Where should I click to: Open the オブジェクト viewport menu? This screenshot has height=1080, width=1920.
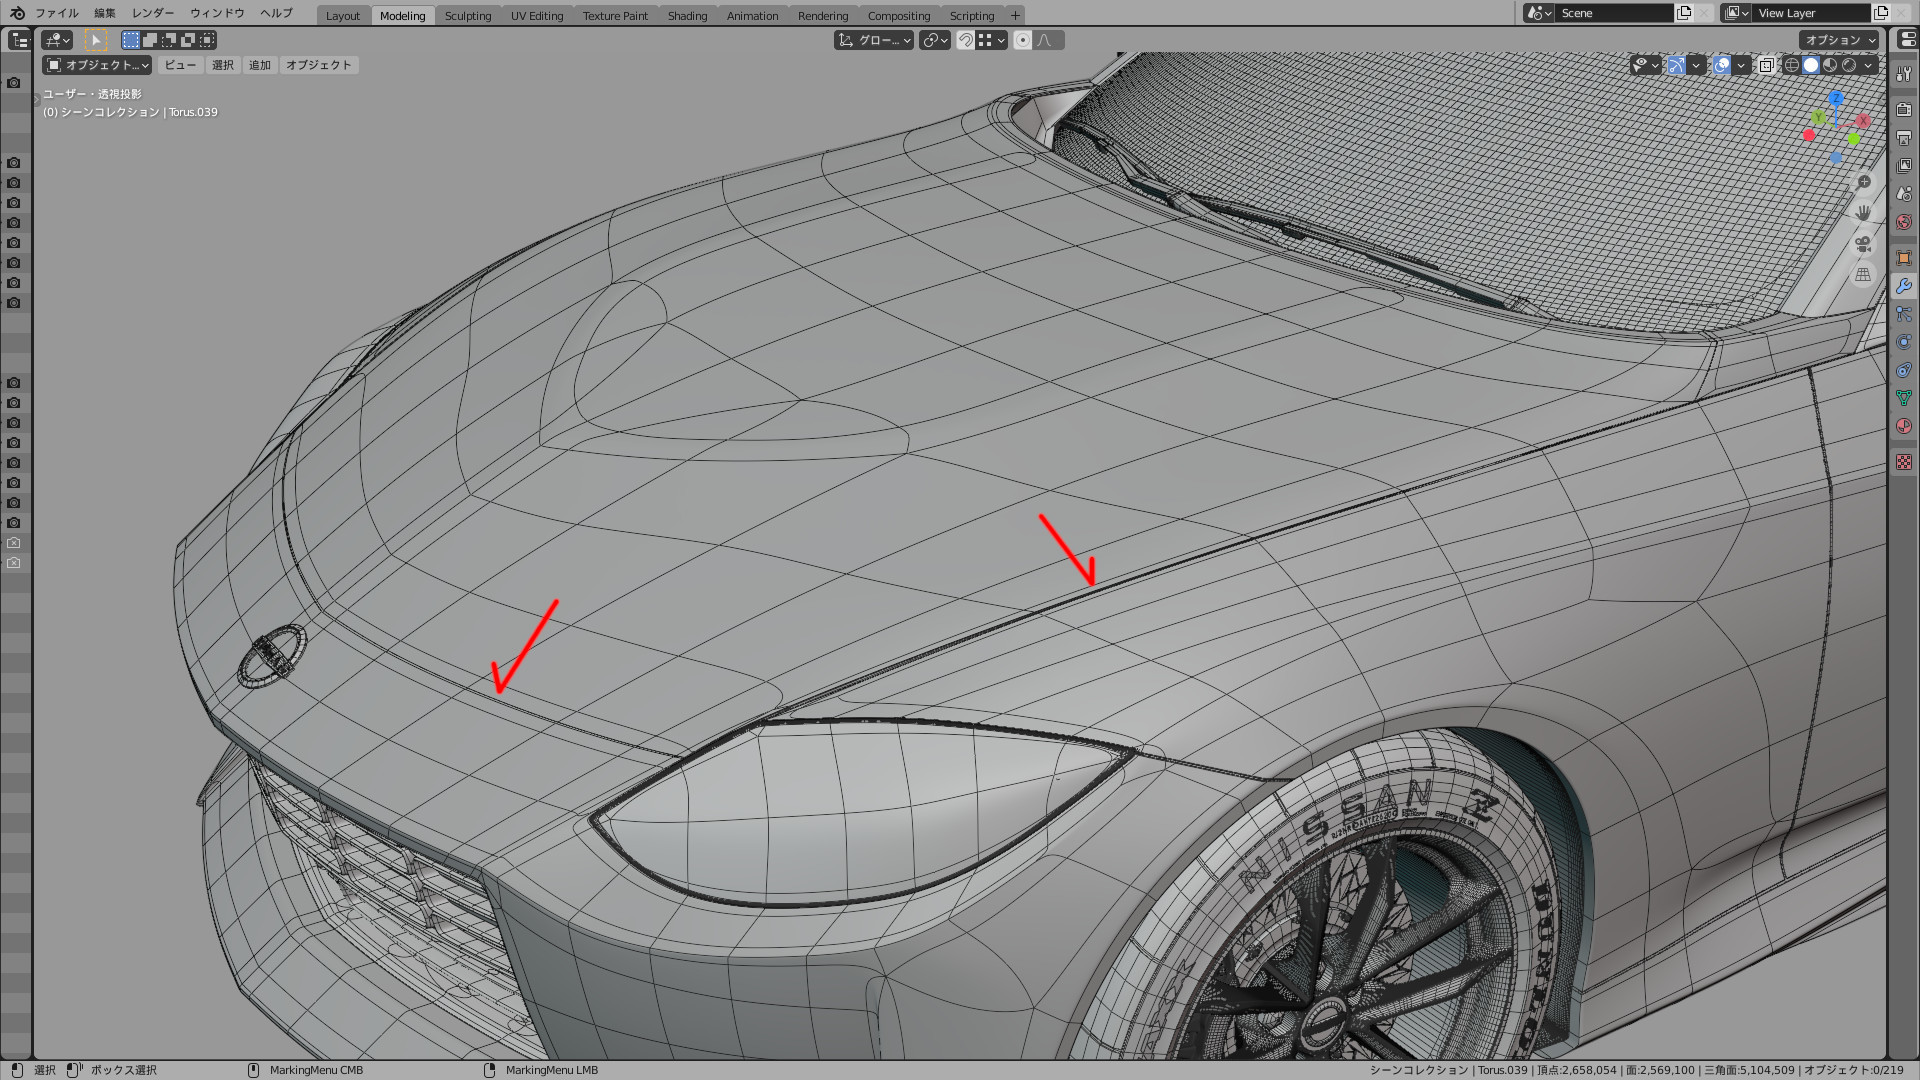[319, 65]
